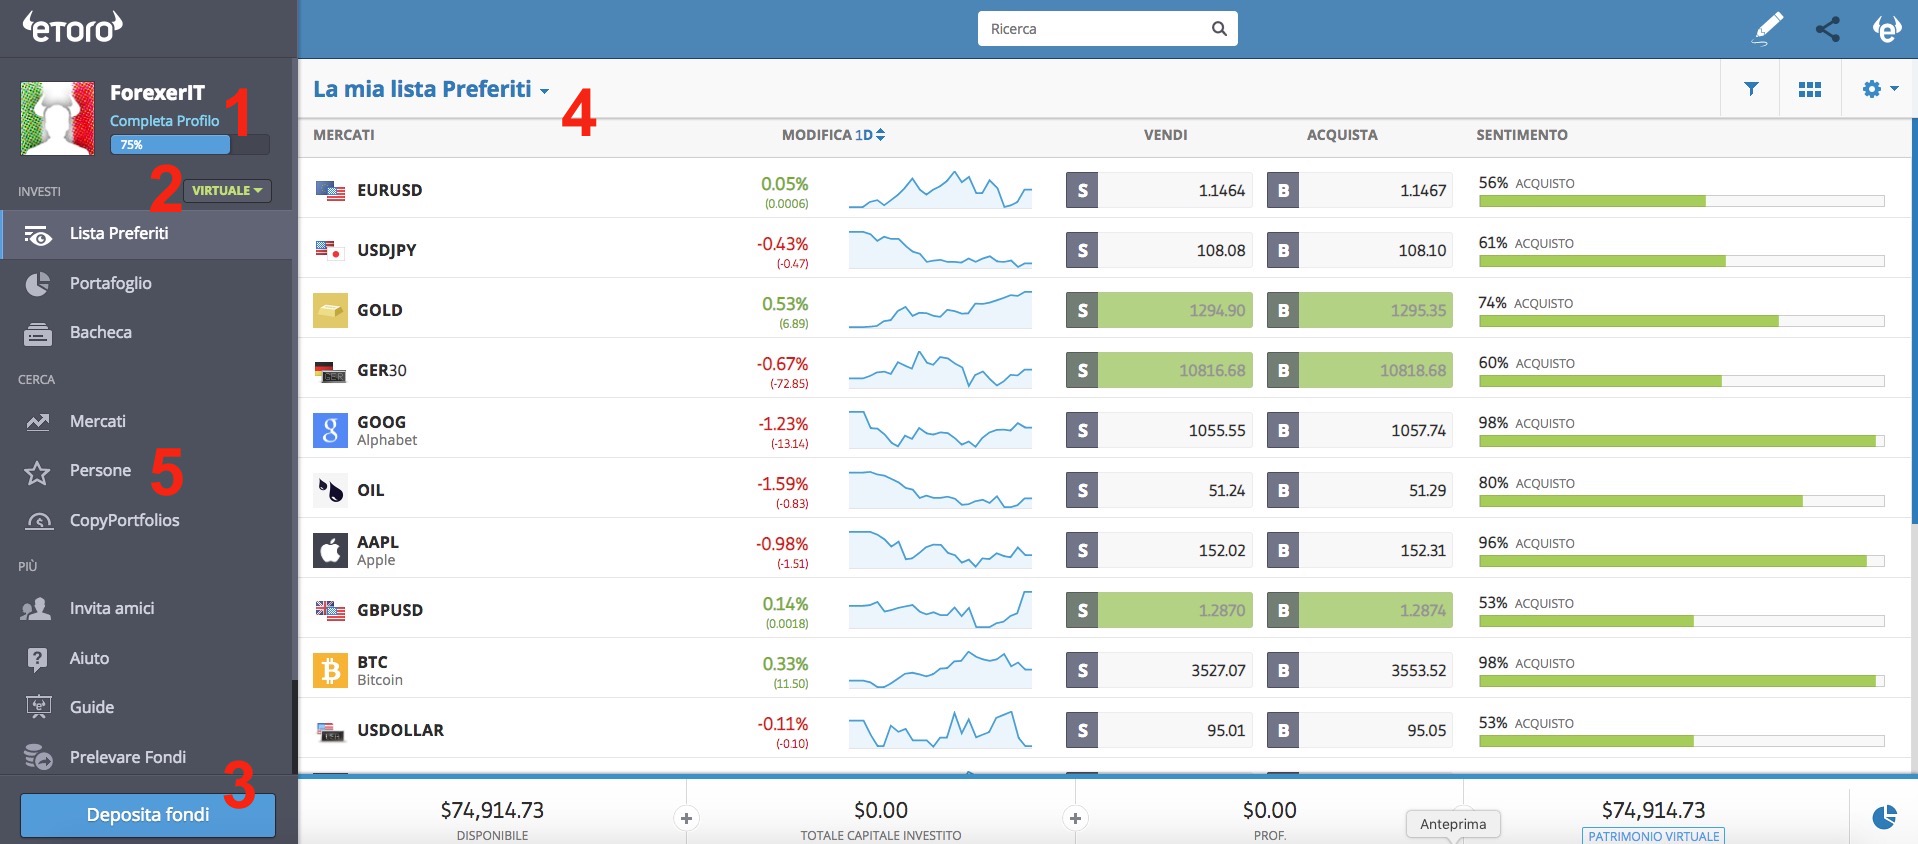Open the settings gear dropdown

point(1880,89)
